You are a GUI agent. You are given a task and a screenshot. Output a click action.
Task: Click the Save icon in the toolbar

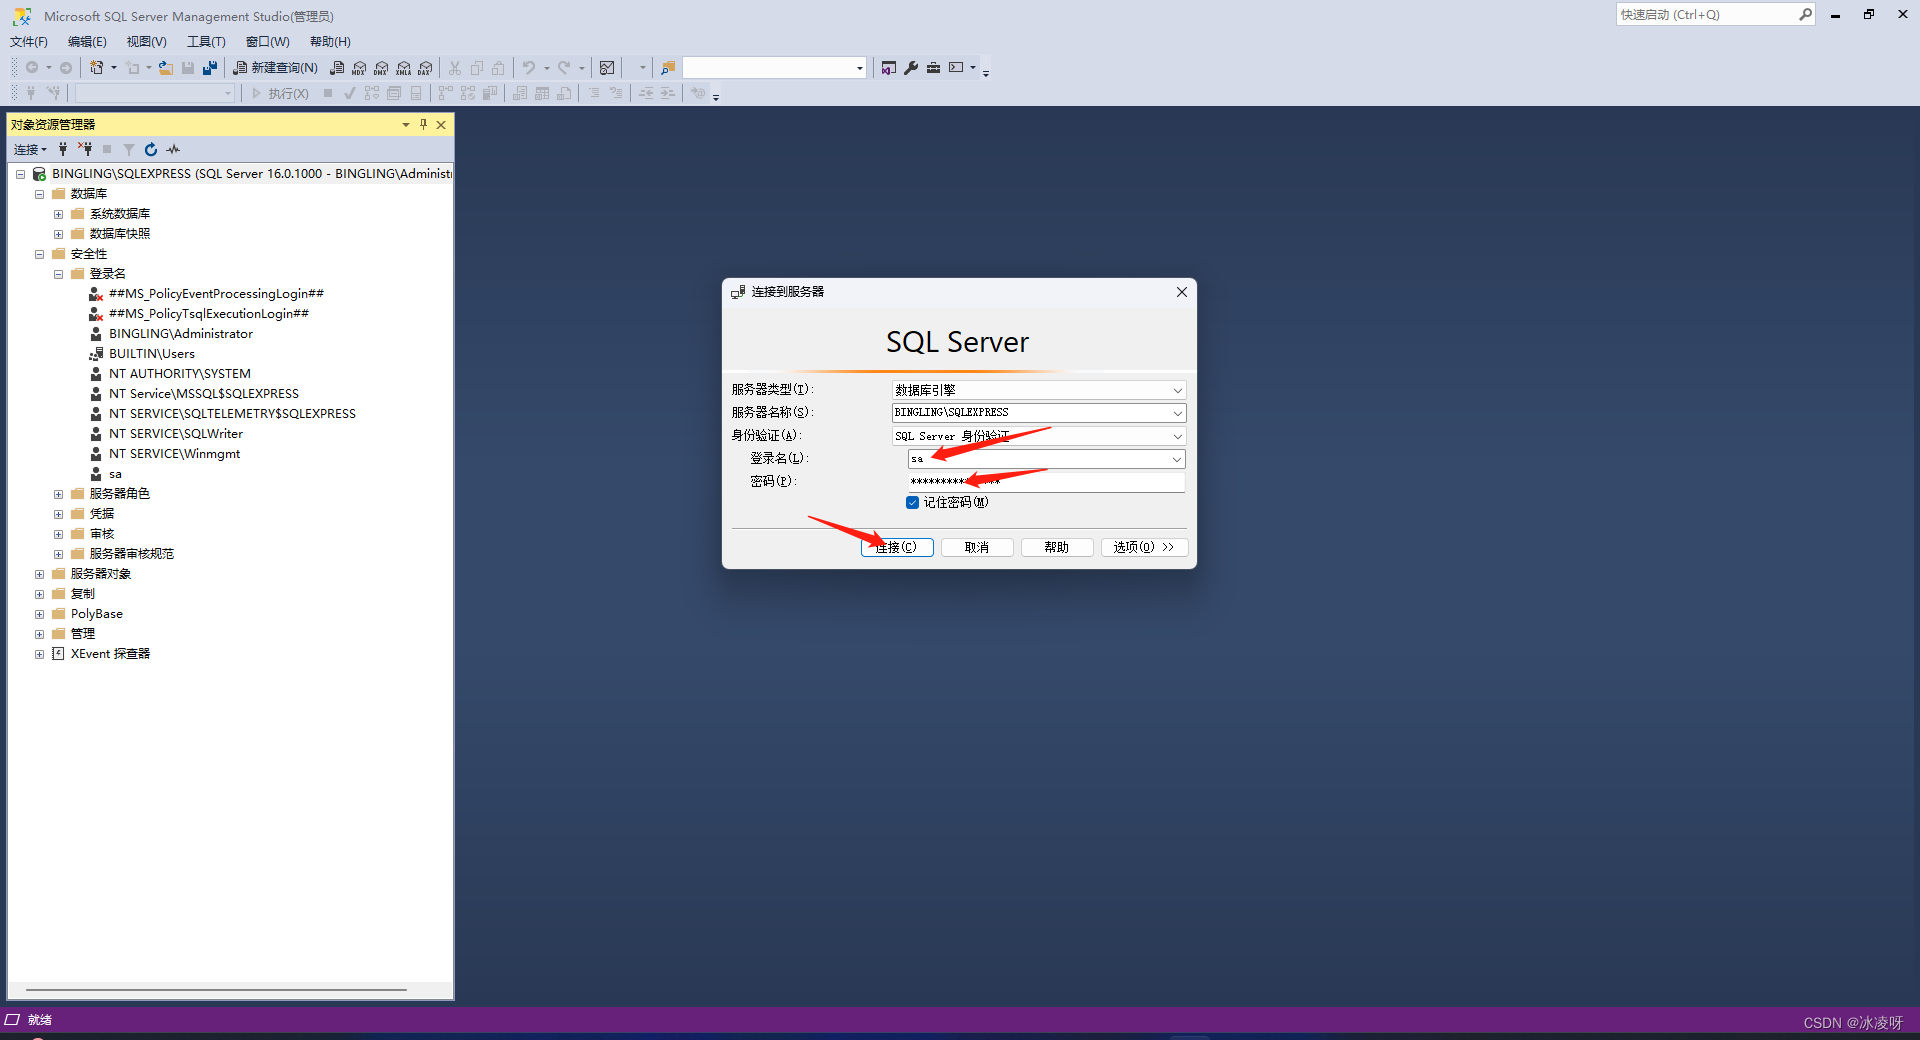(189, 67)
